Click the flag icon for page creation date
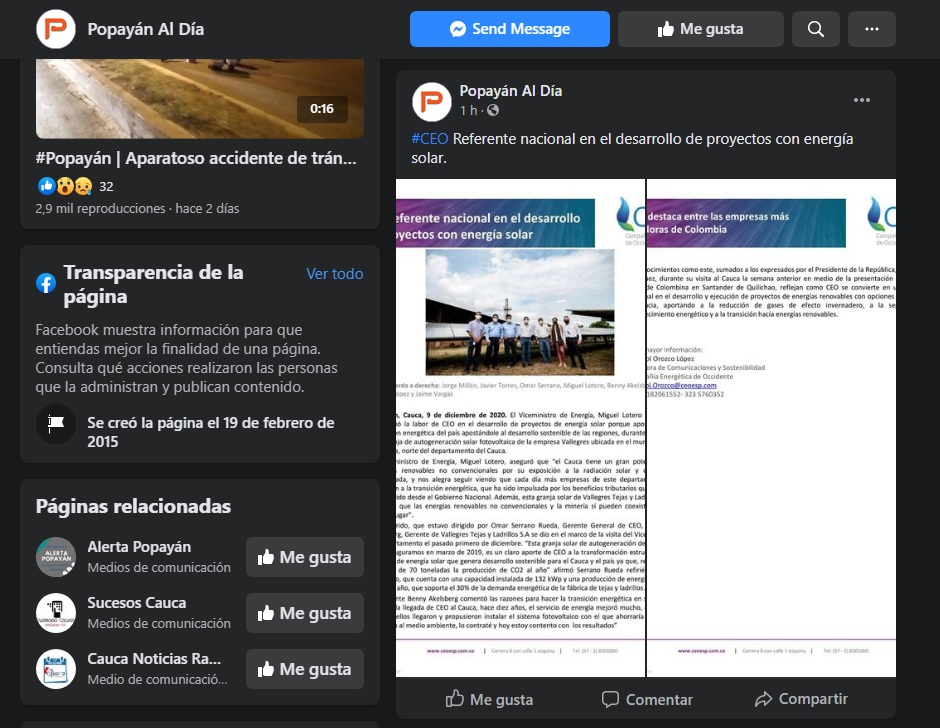Image resolution: width=940 pixels, height=728 pixels. [56, 424]
